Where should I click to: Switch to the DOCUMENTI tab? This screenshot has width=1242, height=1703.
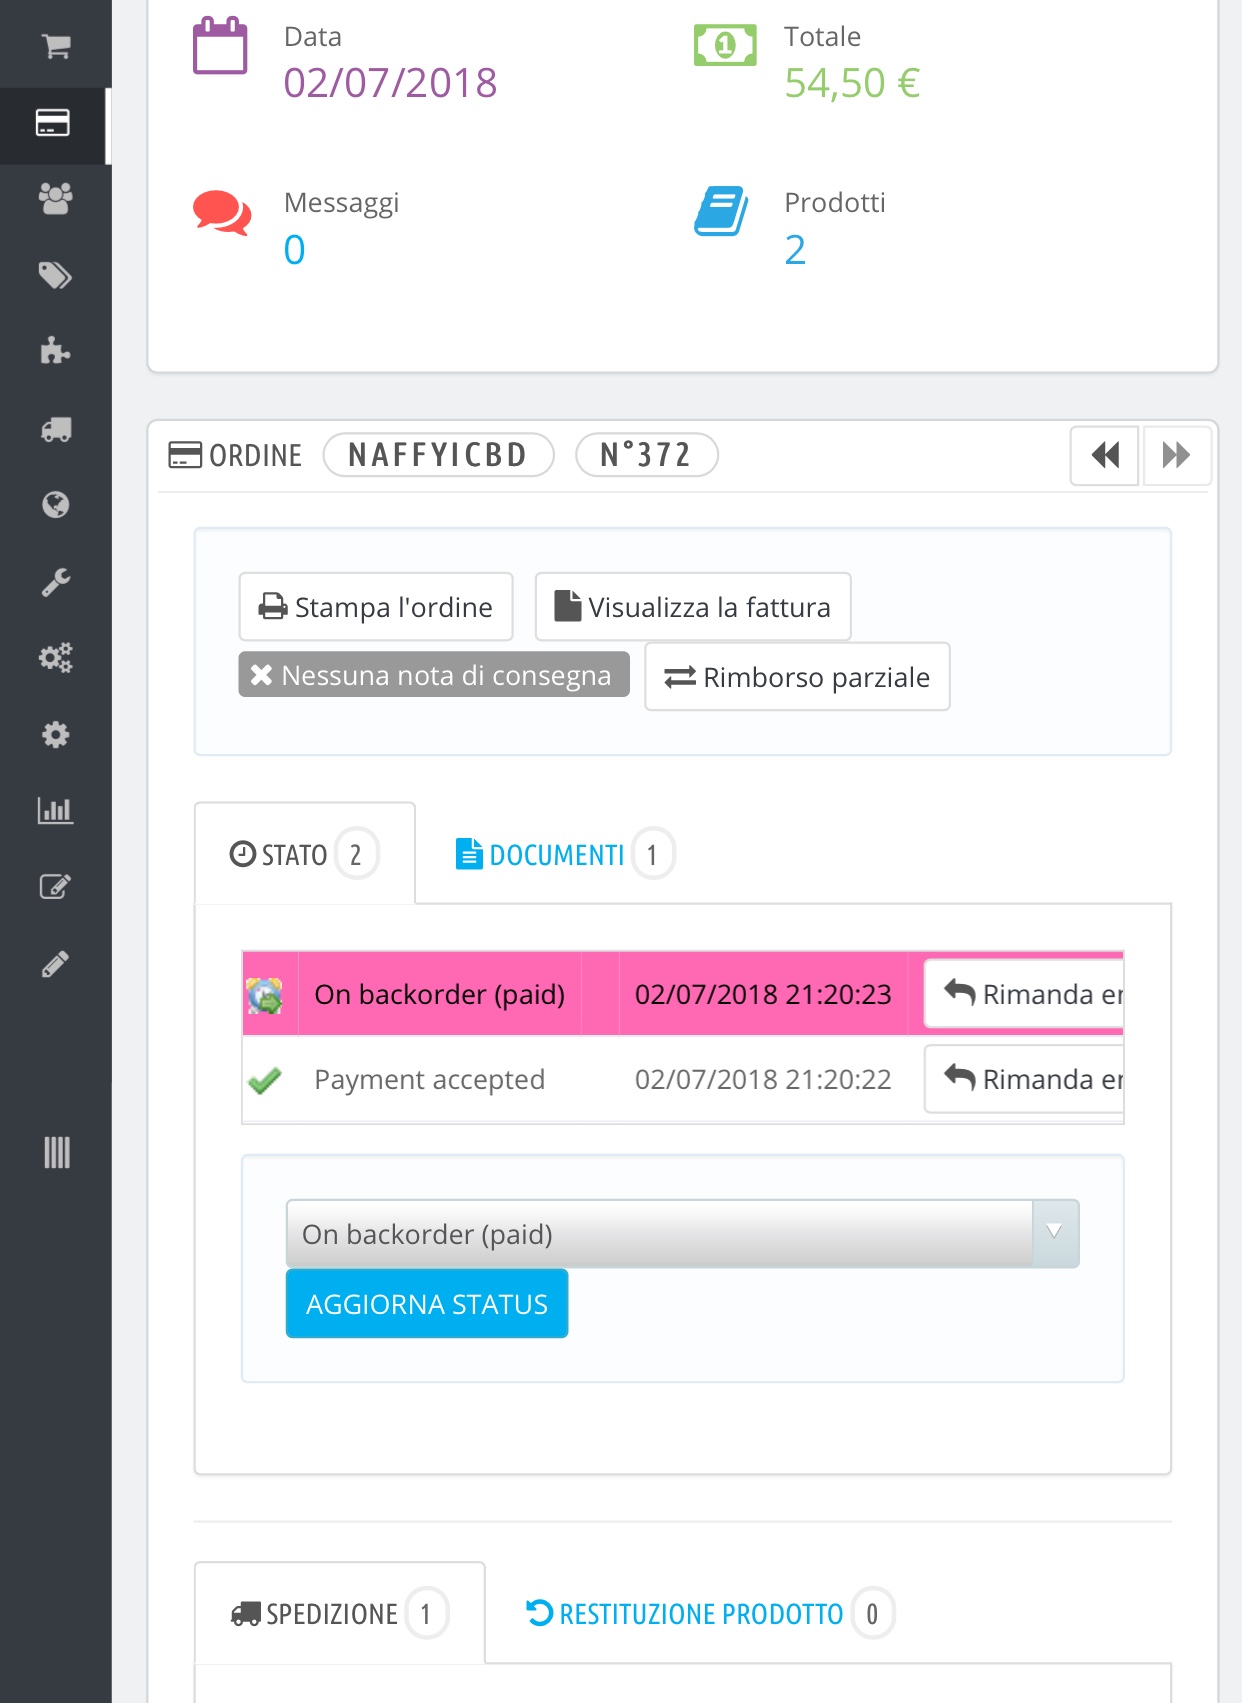[x=564, y=854]
